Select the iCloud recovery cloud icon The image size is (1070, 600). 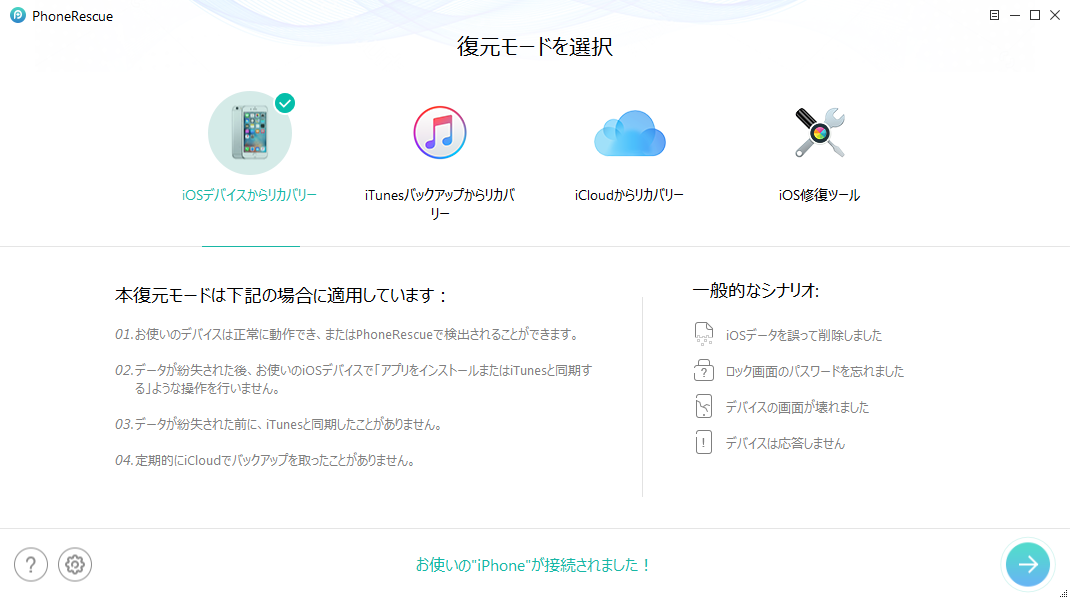629,133
